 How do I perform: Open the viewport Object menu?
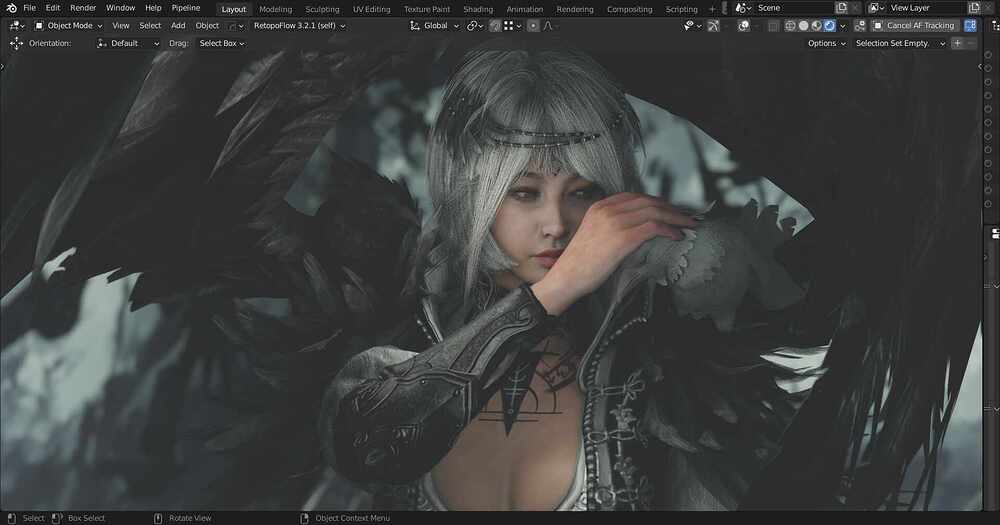click(207, 26)
